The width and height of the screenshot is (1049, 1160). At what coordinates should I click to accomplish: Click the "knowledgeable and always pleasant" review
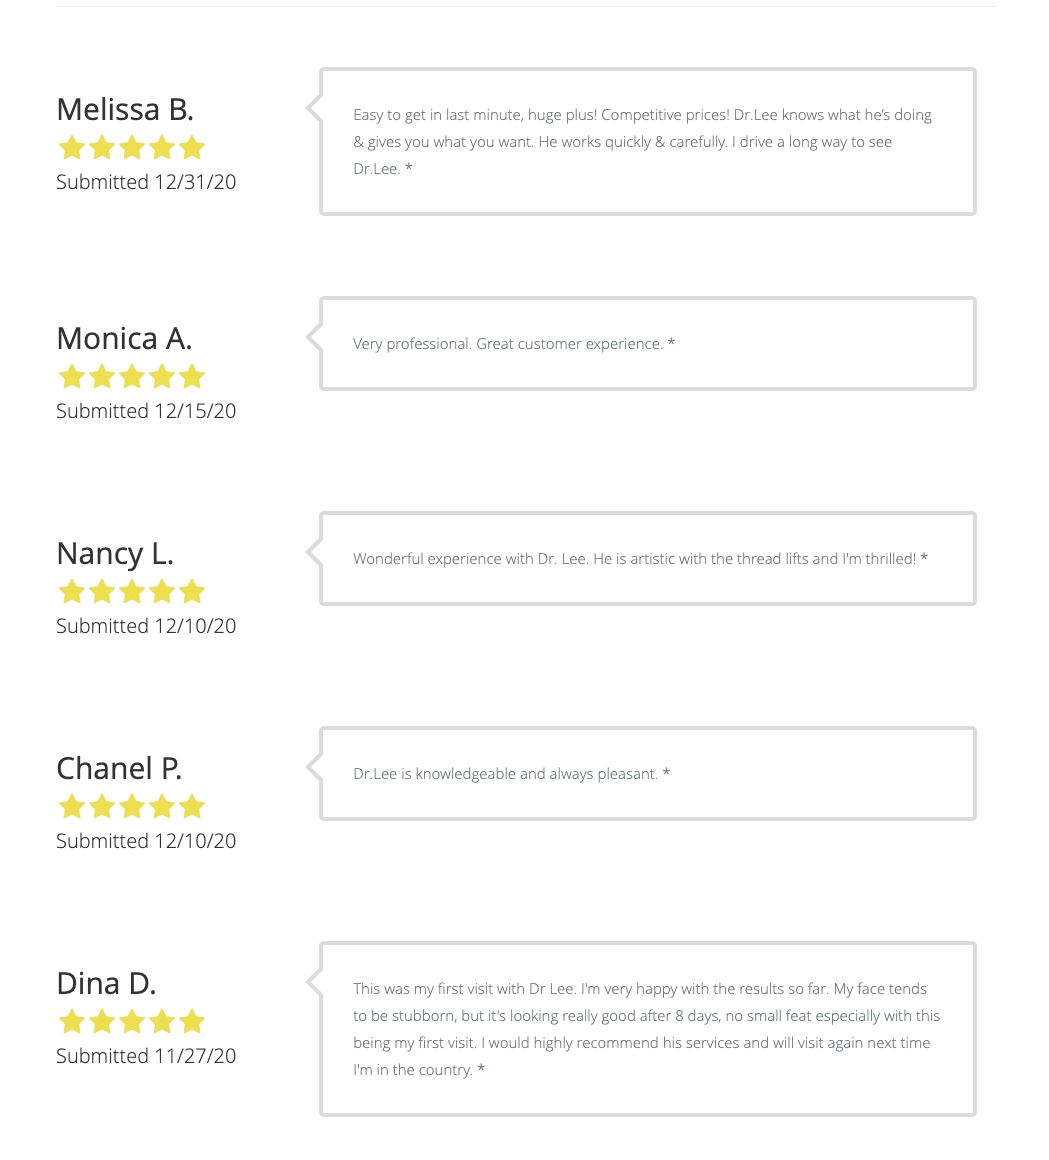point(511,774)
